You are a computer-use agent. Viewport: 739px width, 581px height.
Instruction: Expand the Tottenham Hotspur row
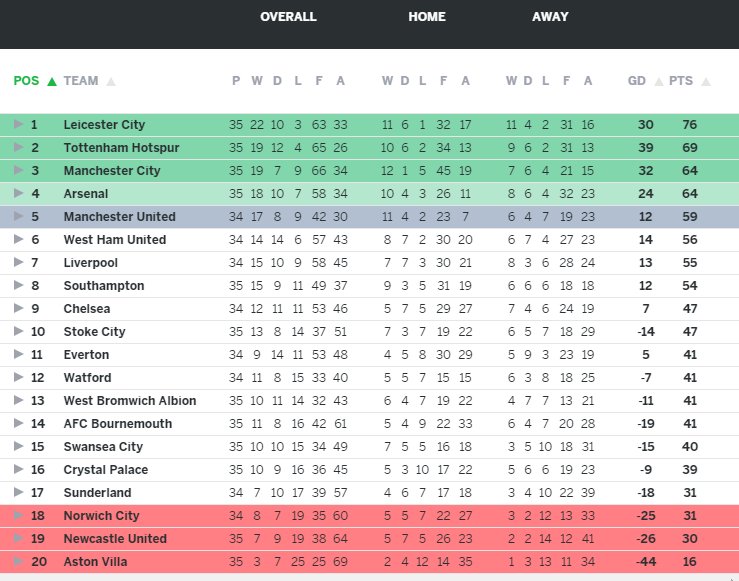[18, 148]
